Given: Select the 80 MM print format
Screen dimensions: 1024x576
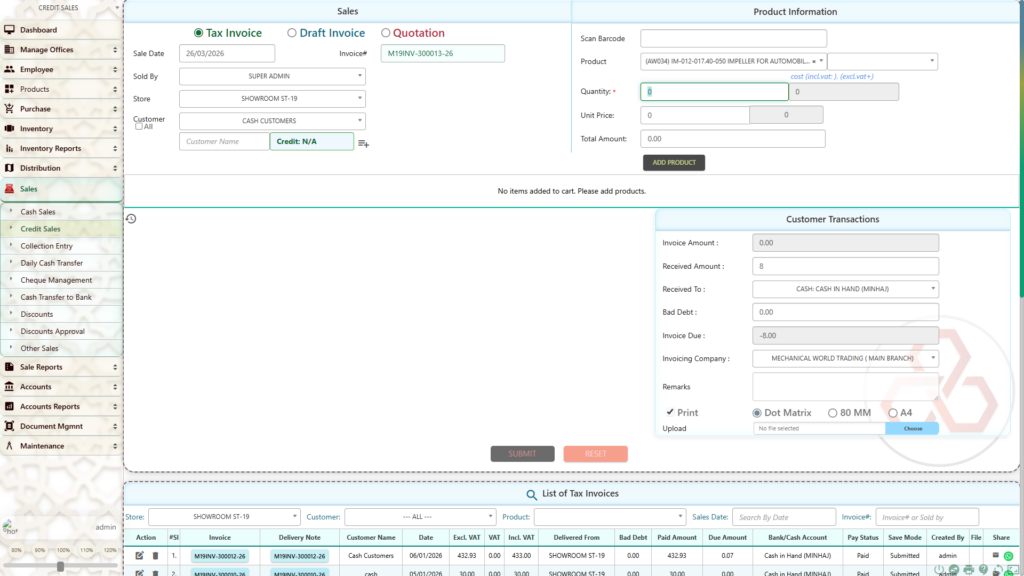Looking at the screenshot, I should (x=833, y=413).
